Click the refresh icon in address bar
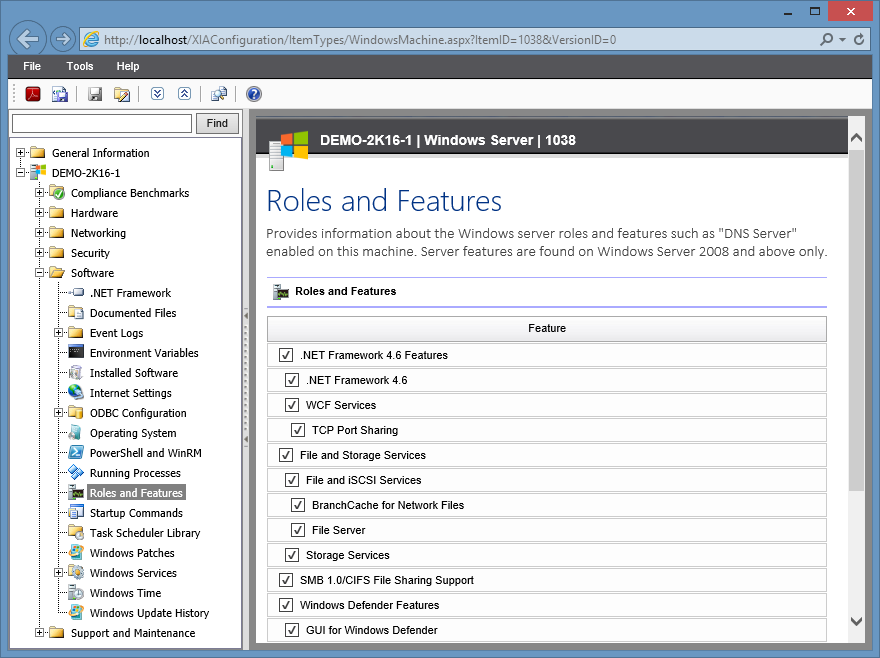 859,39
